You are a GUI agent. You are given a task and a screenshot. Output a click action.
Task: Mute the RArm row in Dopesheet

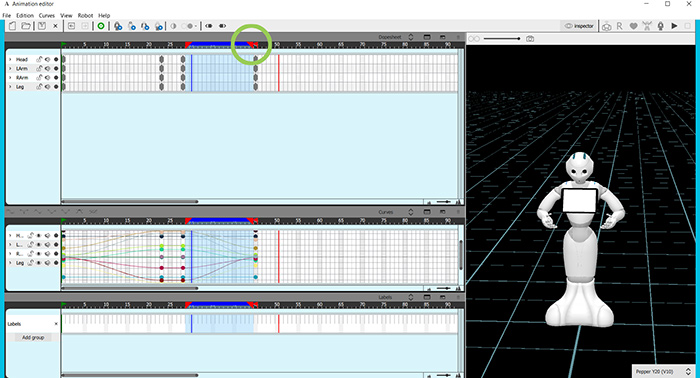click(x=47, y=78)
